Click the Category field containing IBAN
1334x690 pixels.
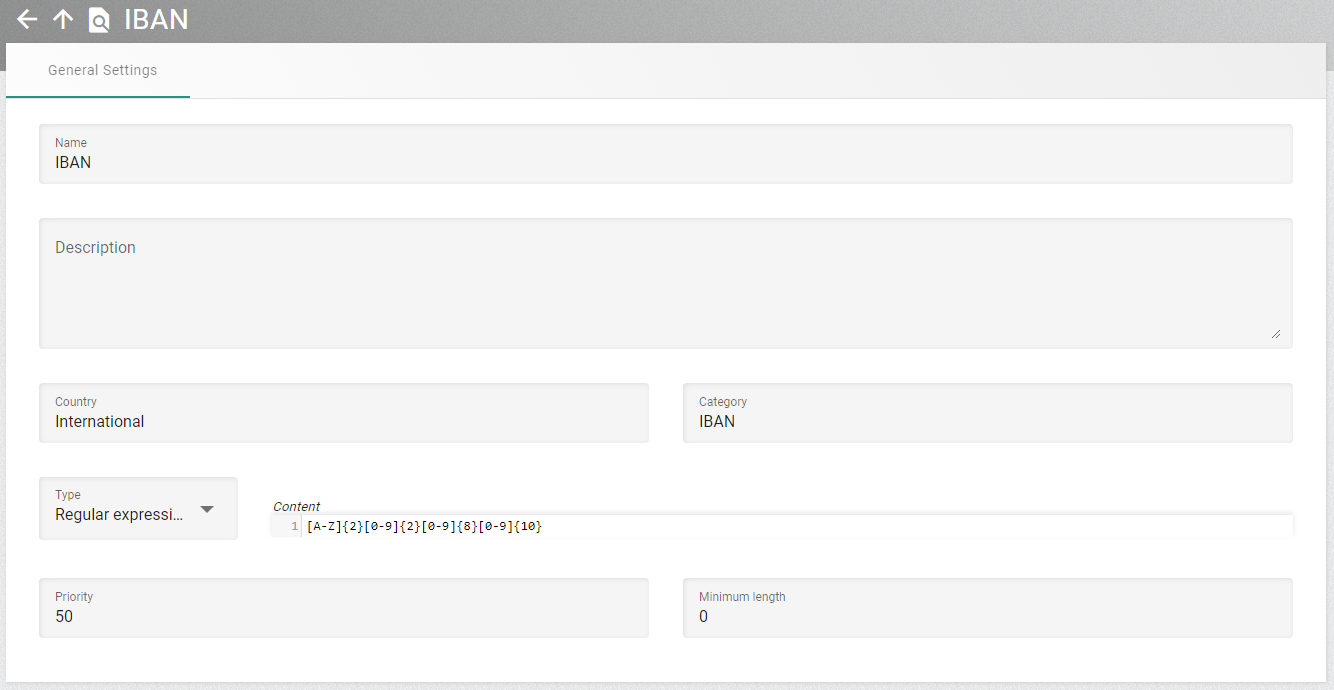[987, 421]
